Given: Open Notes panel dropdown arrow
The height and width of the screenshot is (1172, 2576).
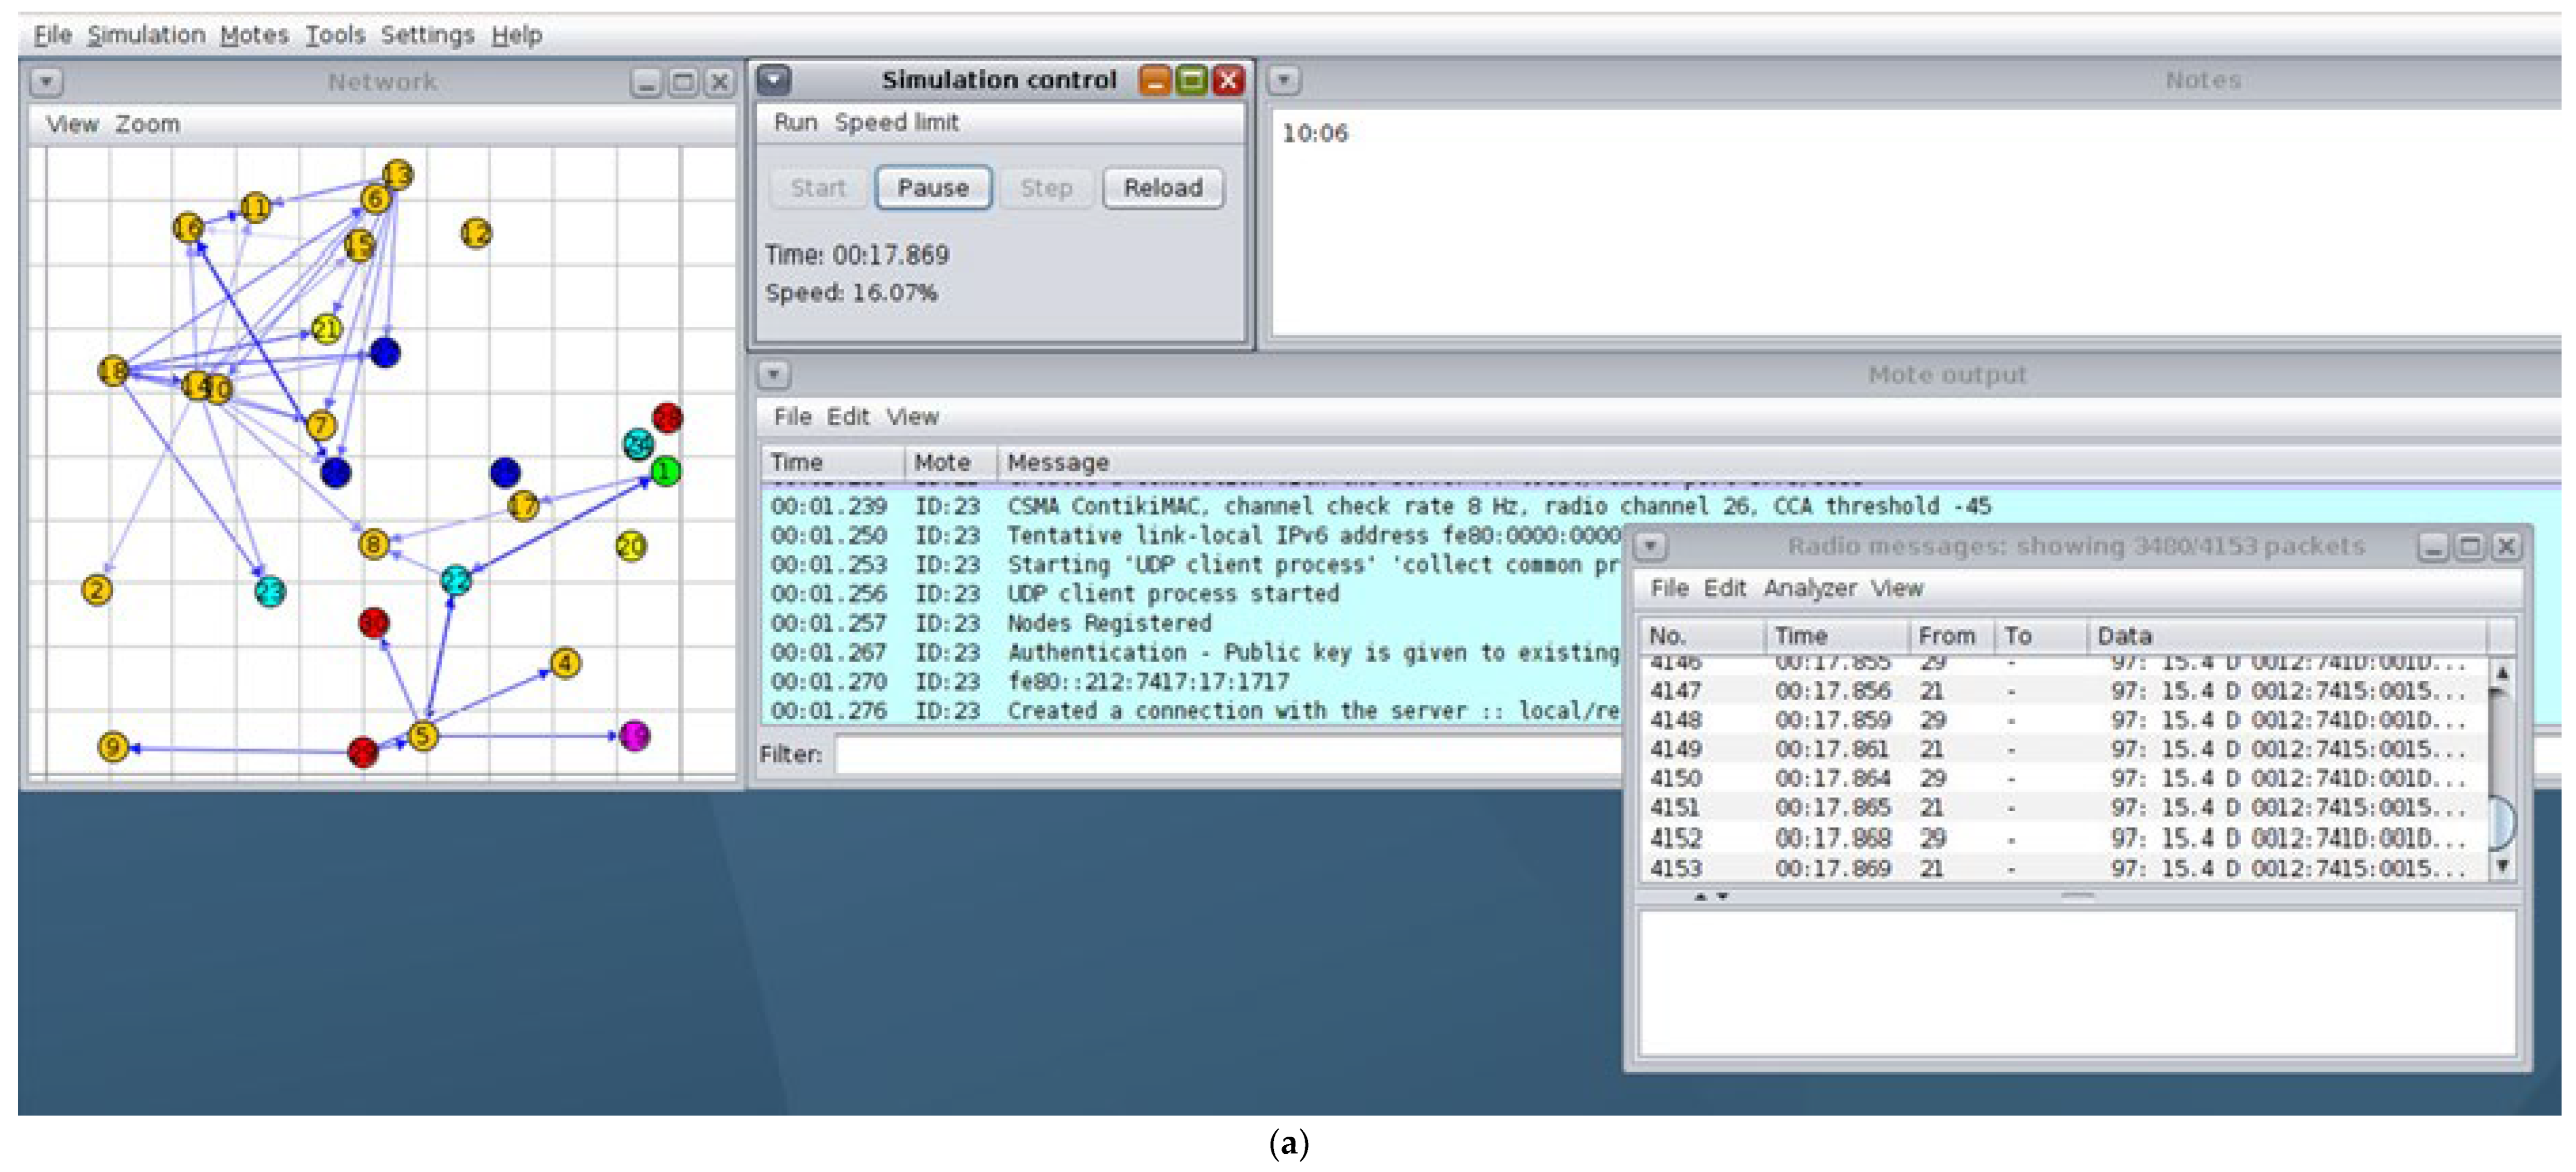Looking at the screenshot, I should pos(1284,80).
